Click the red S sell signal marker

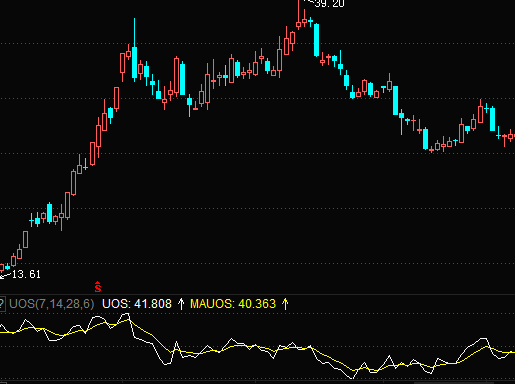point(98,287)
